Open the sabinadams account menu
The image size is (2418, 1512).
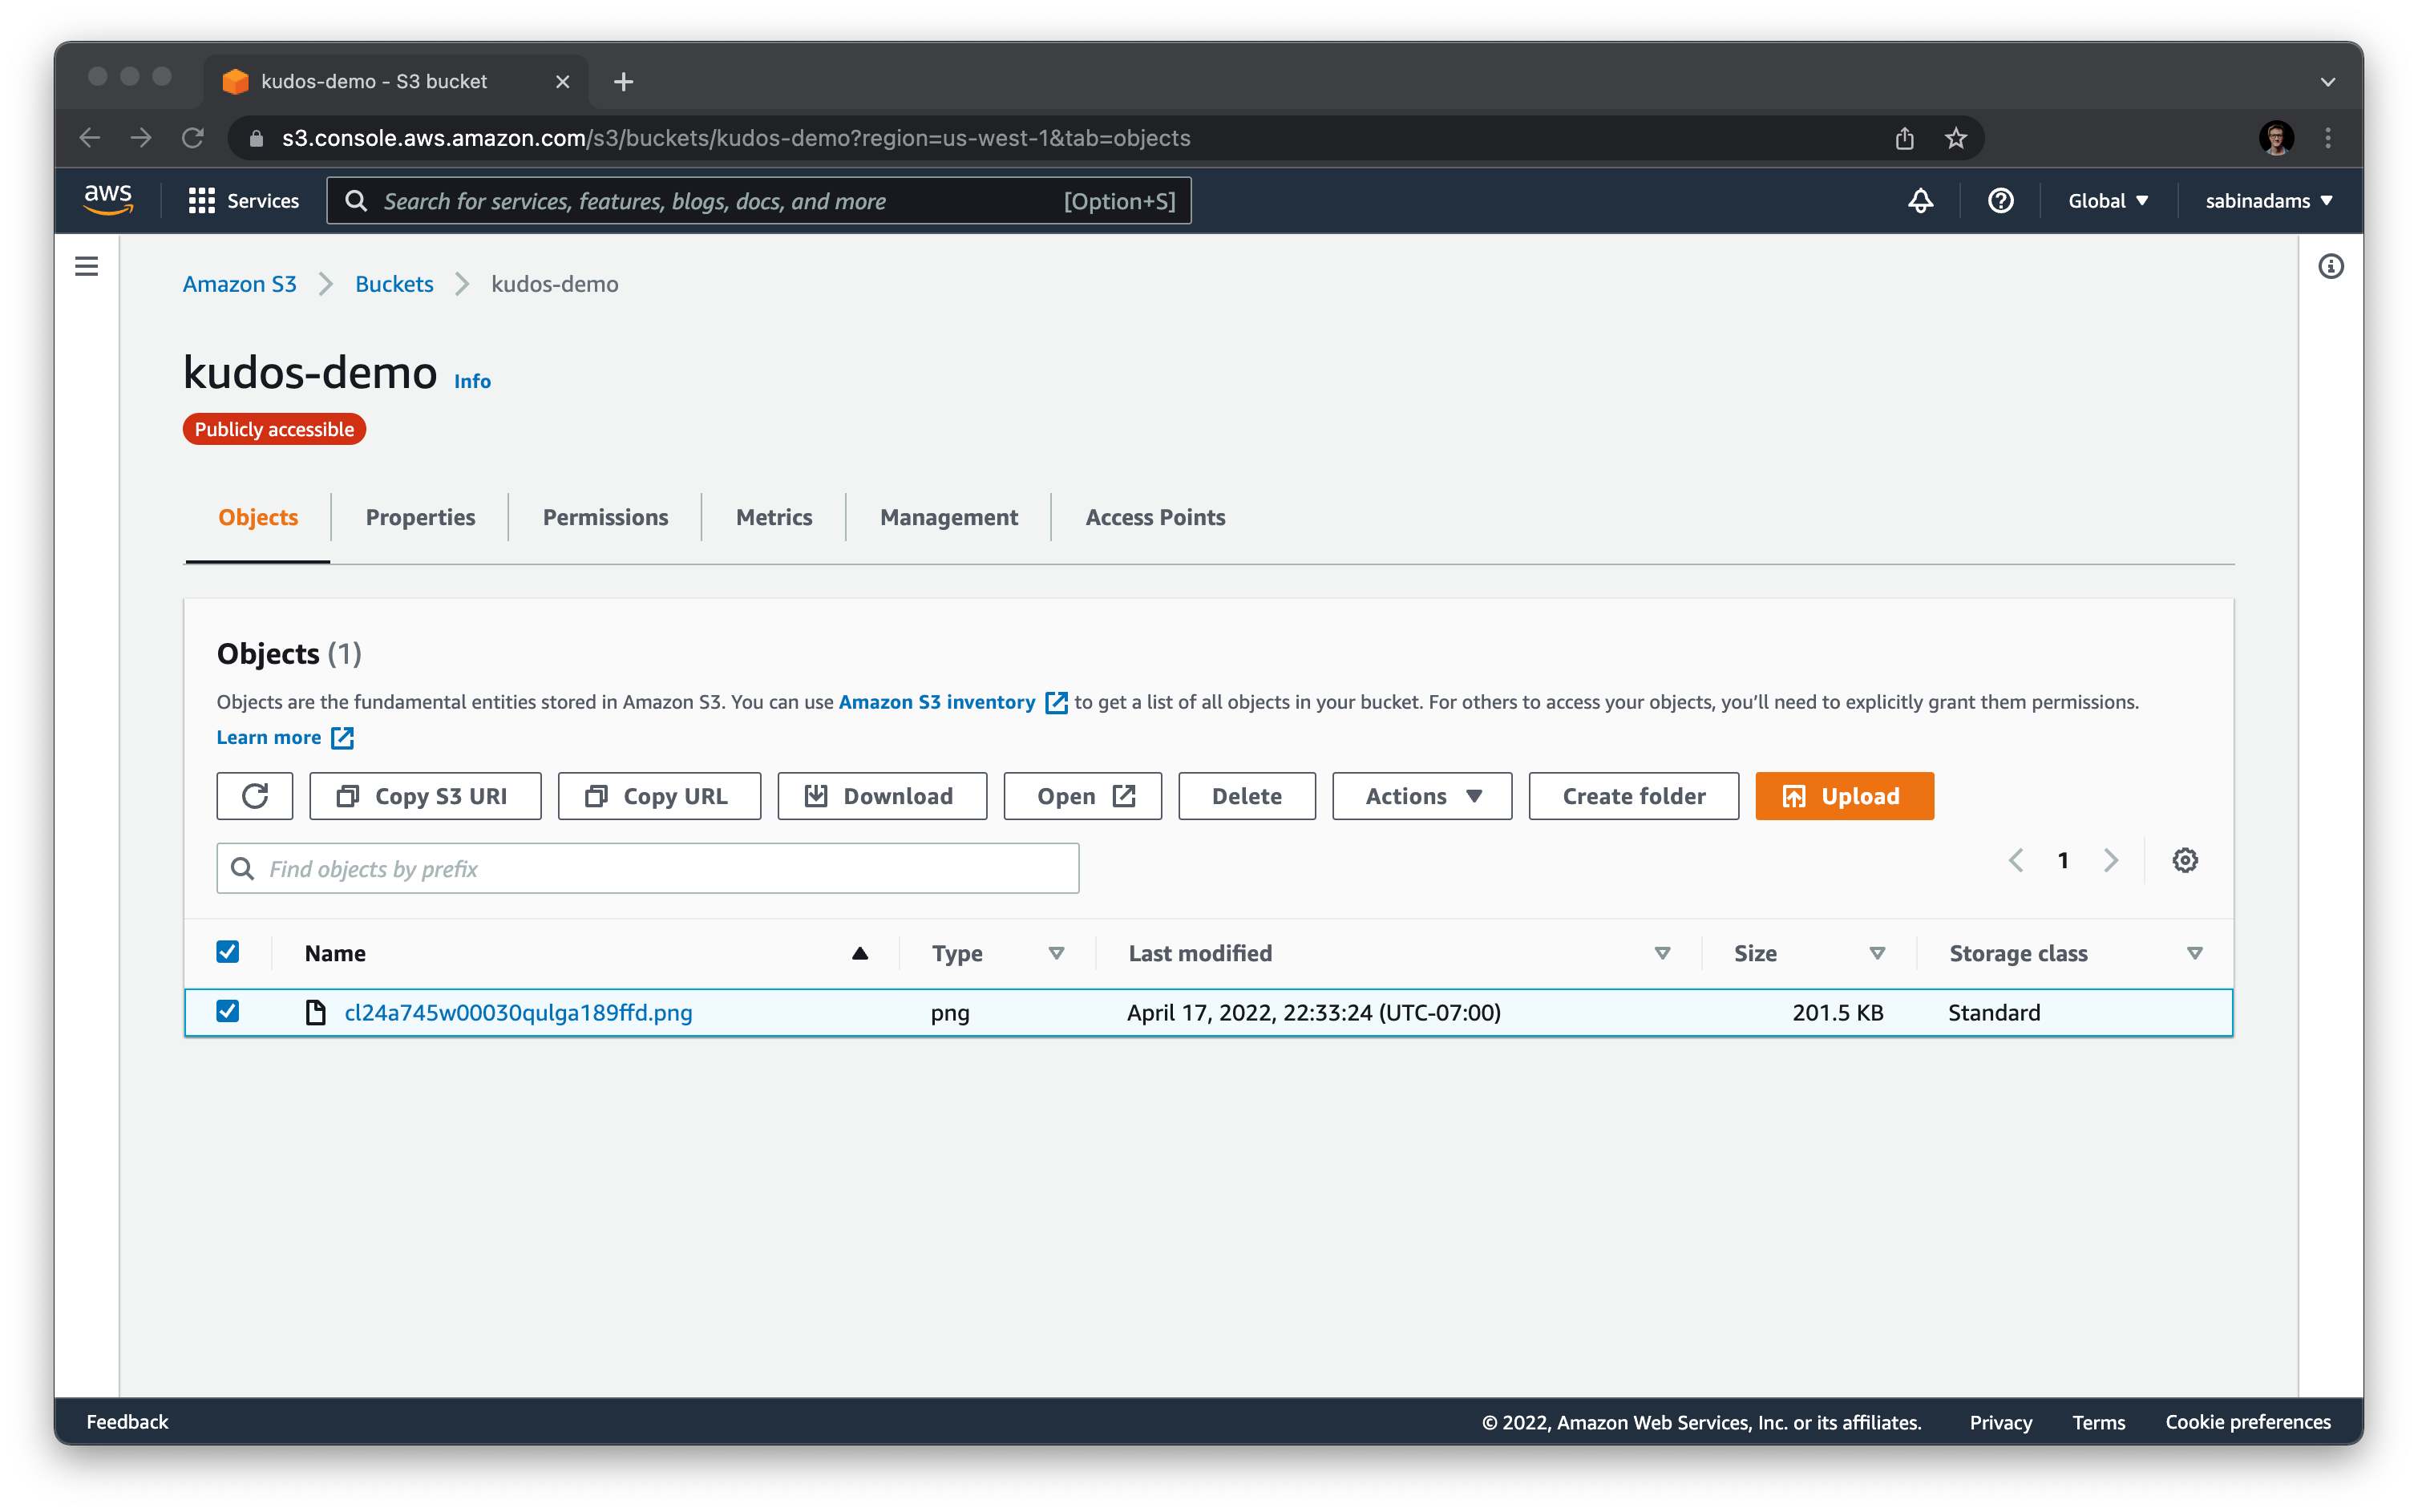click(x=2268, y=201)
